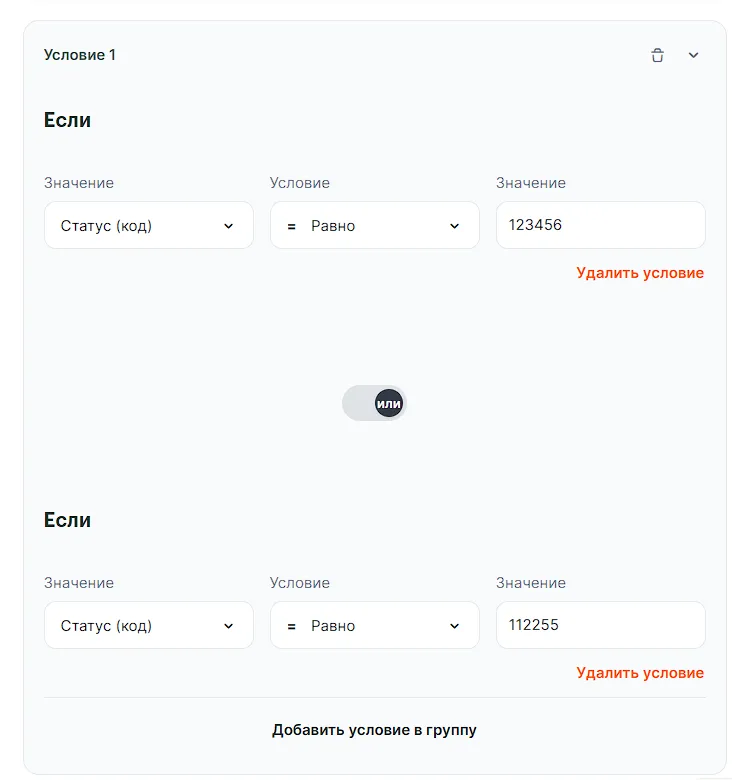Image resolution: width=732 pixels, height=780 pixels.
Task: Open the Равно dropdown next to 123456
Action: pos(374,226)
